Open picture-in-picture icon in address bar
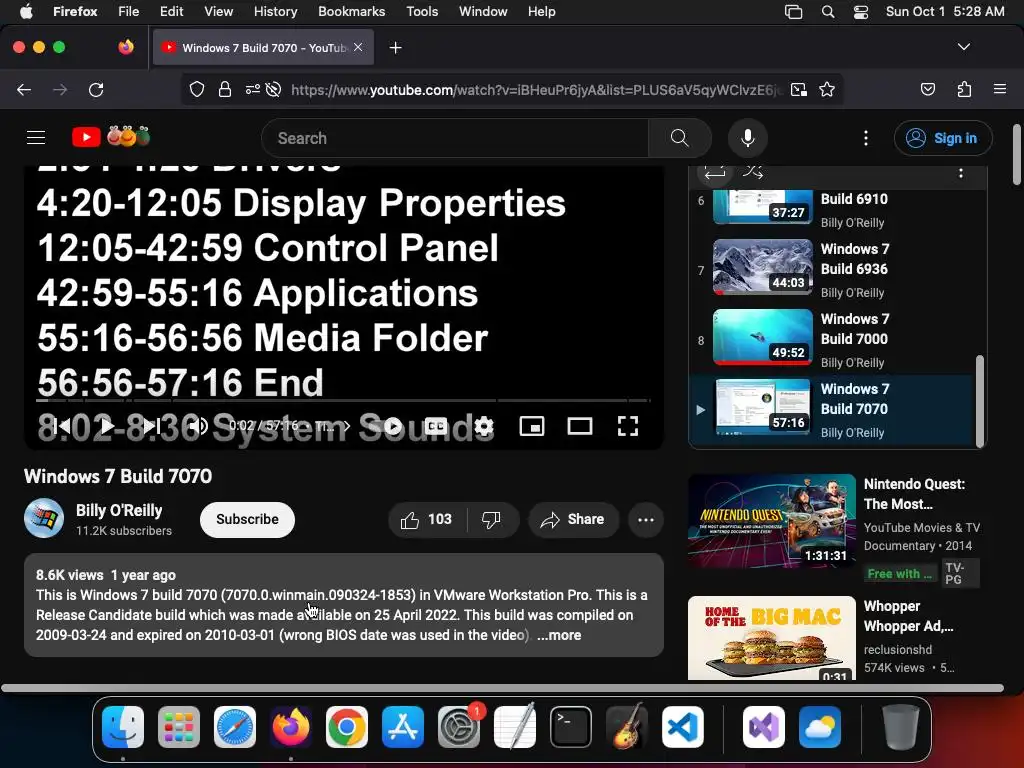 (x=799, y=89)
